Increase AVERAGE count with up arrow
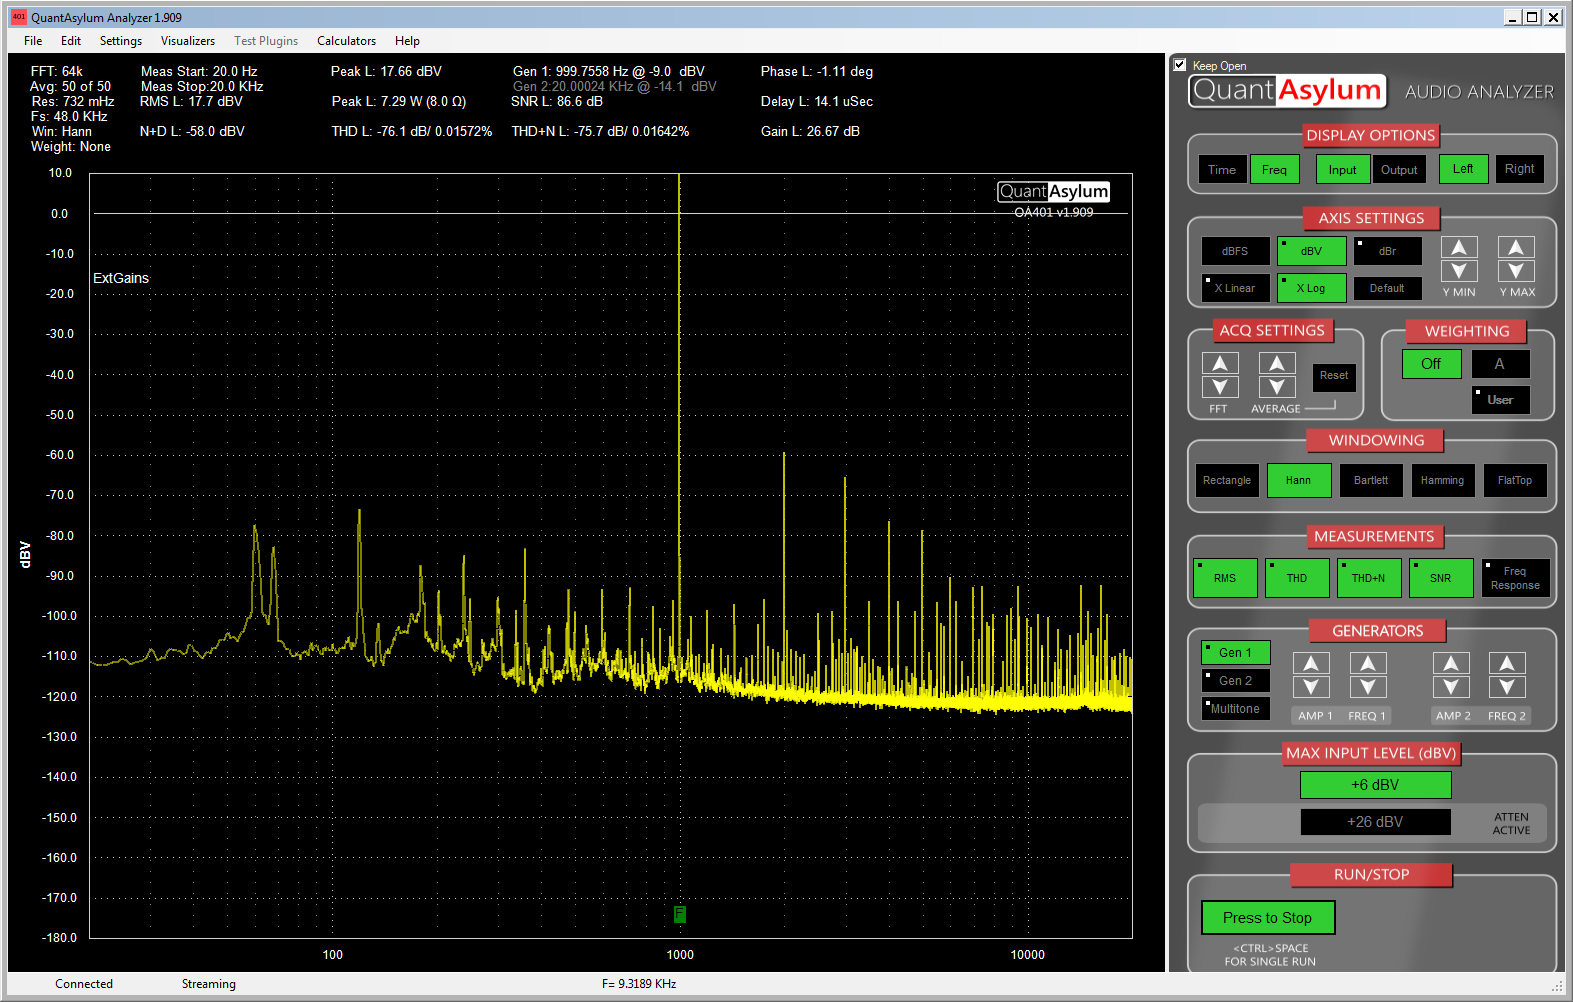This screenshot has width=1573, height=1002. click(1277, 363)
